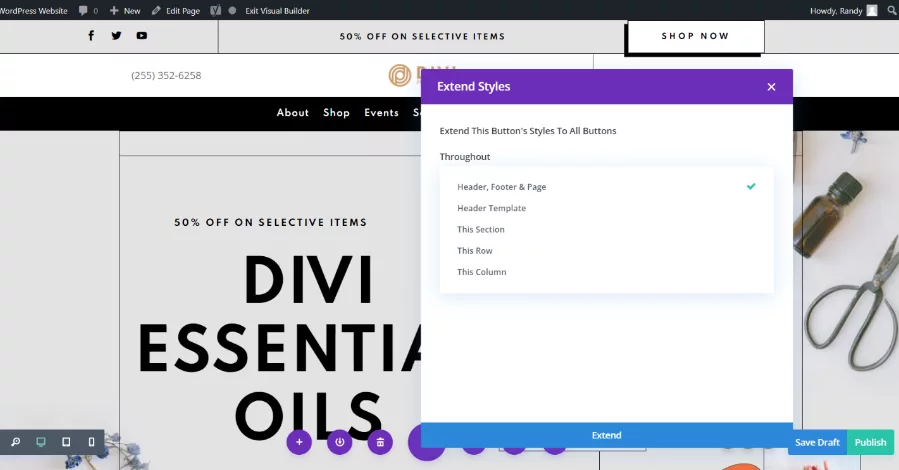The width and height of the screenshot is (899, 470).
Task: Publish the page
Action: pos(870,442)
